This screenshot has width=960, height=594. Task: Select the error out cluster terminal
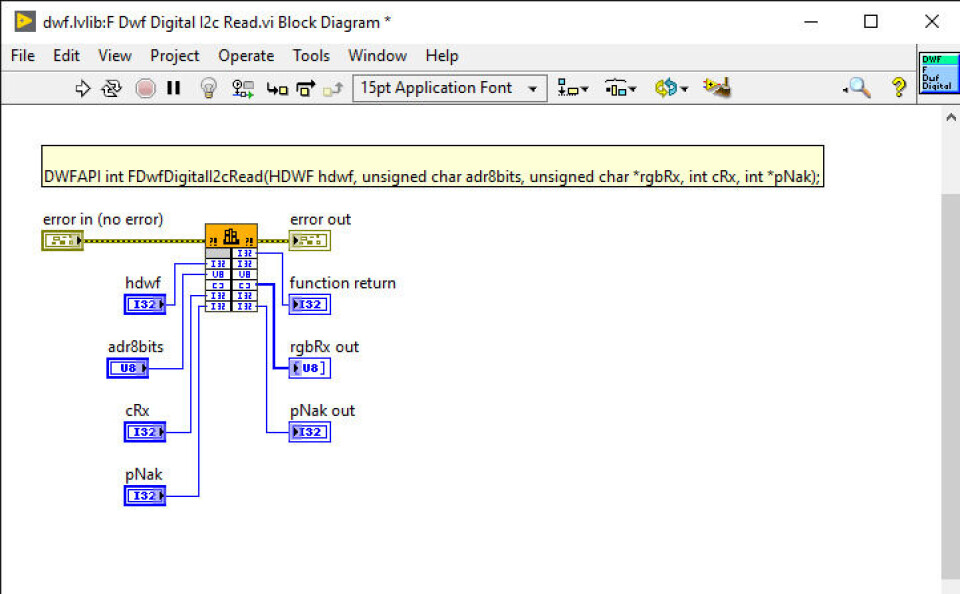310,241
